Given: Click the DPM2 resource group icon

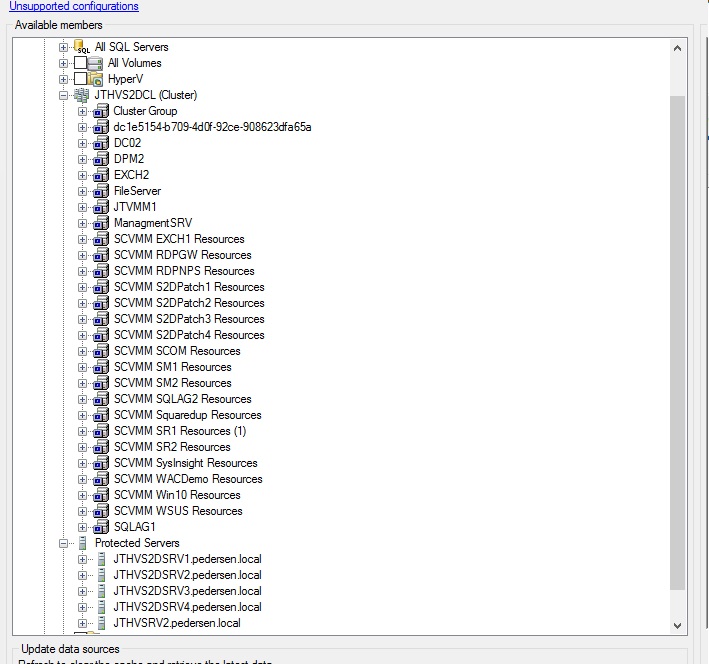Looking at the screenshot, I should point(101,159).
